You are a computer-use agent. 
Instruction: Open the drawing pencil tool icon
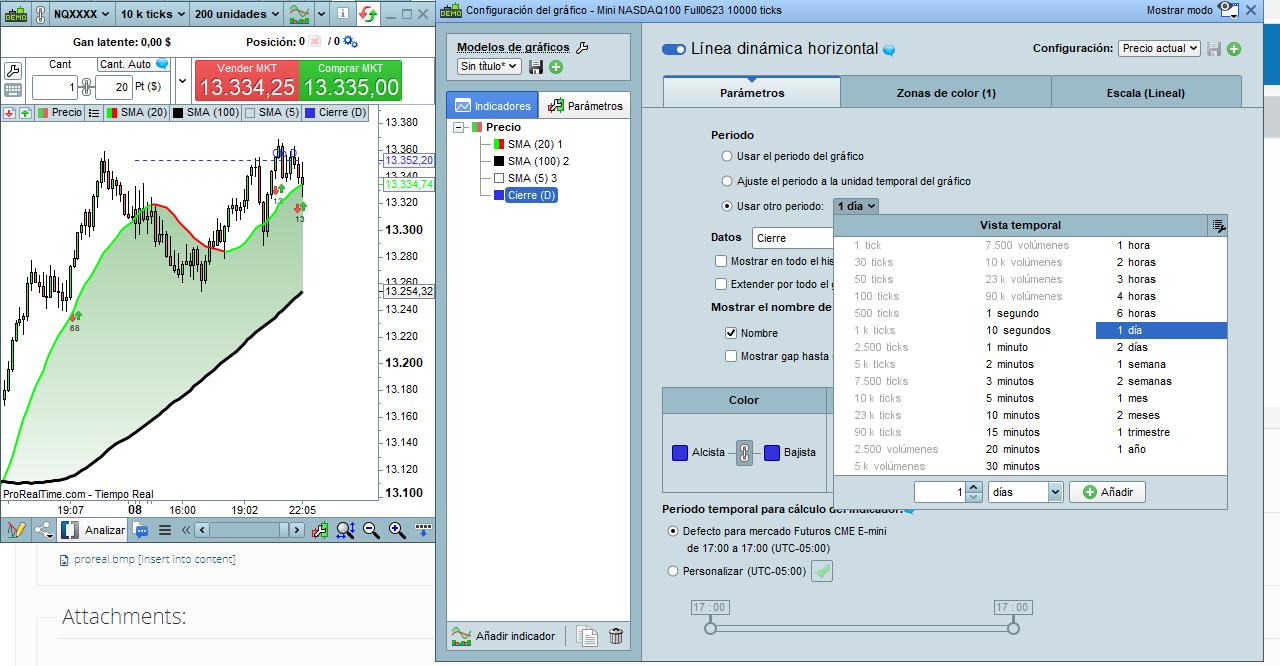[15, 530]
